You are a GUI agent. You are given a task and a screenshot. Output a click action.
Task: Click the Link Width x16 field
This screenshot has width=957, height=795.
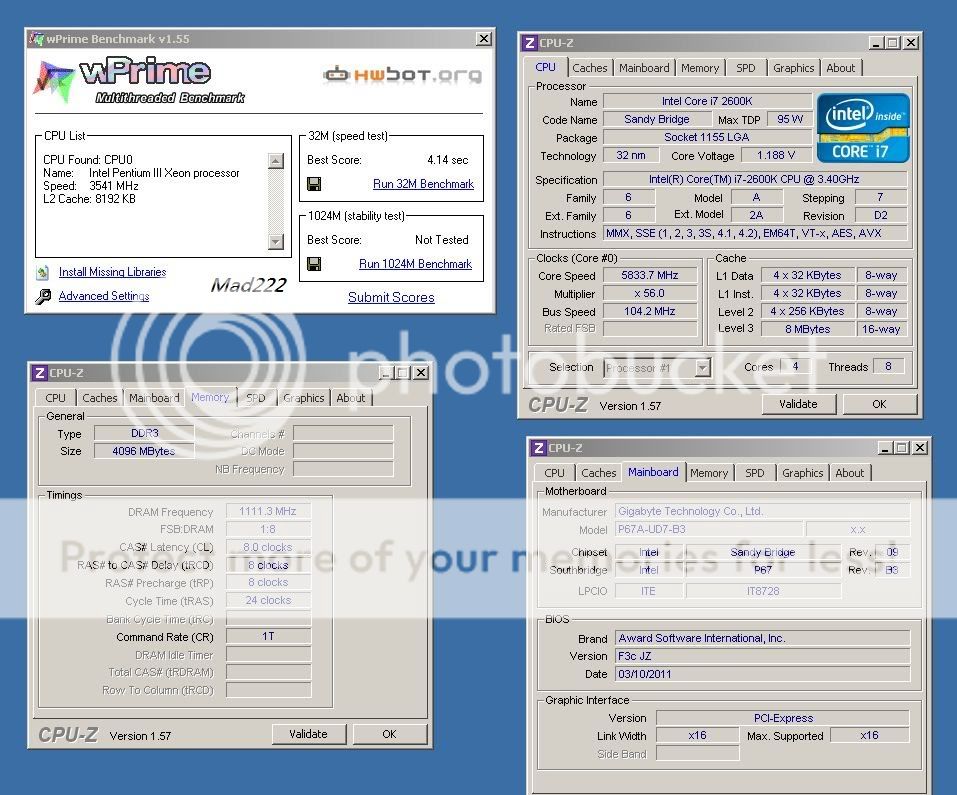[697, 736]
